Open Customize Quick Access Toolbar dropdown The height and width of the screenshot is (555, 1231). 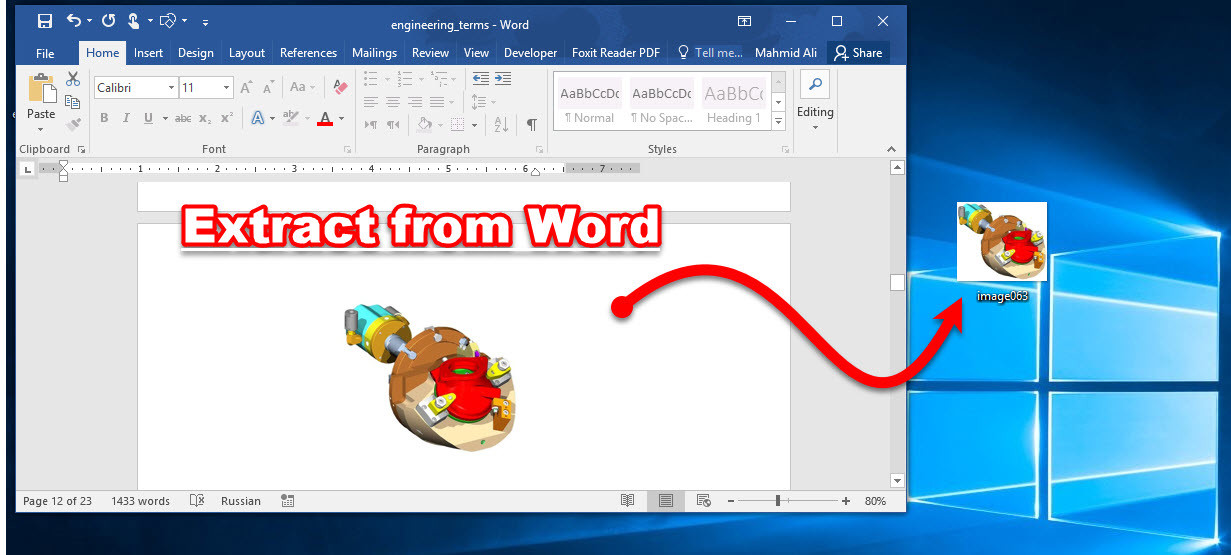(205, 22)
